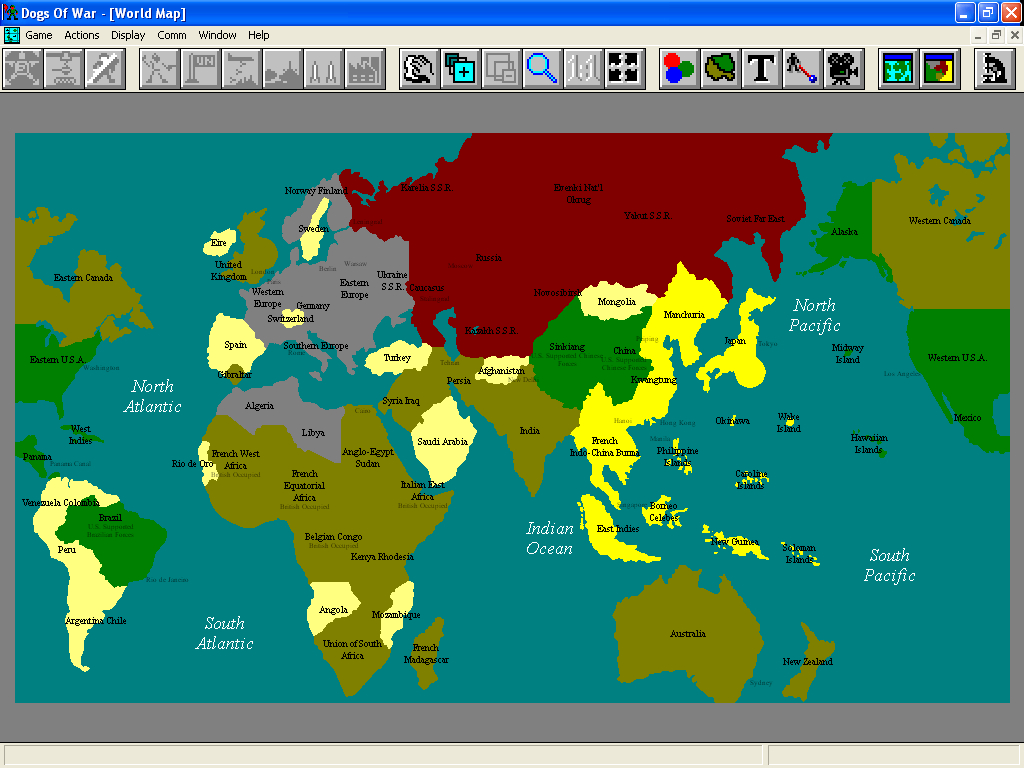The width and height of the screenshot is (1024, 768).
Task: Click the UN flag toolbar icon
Action: [x=200, y=69]
